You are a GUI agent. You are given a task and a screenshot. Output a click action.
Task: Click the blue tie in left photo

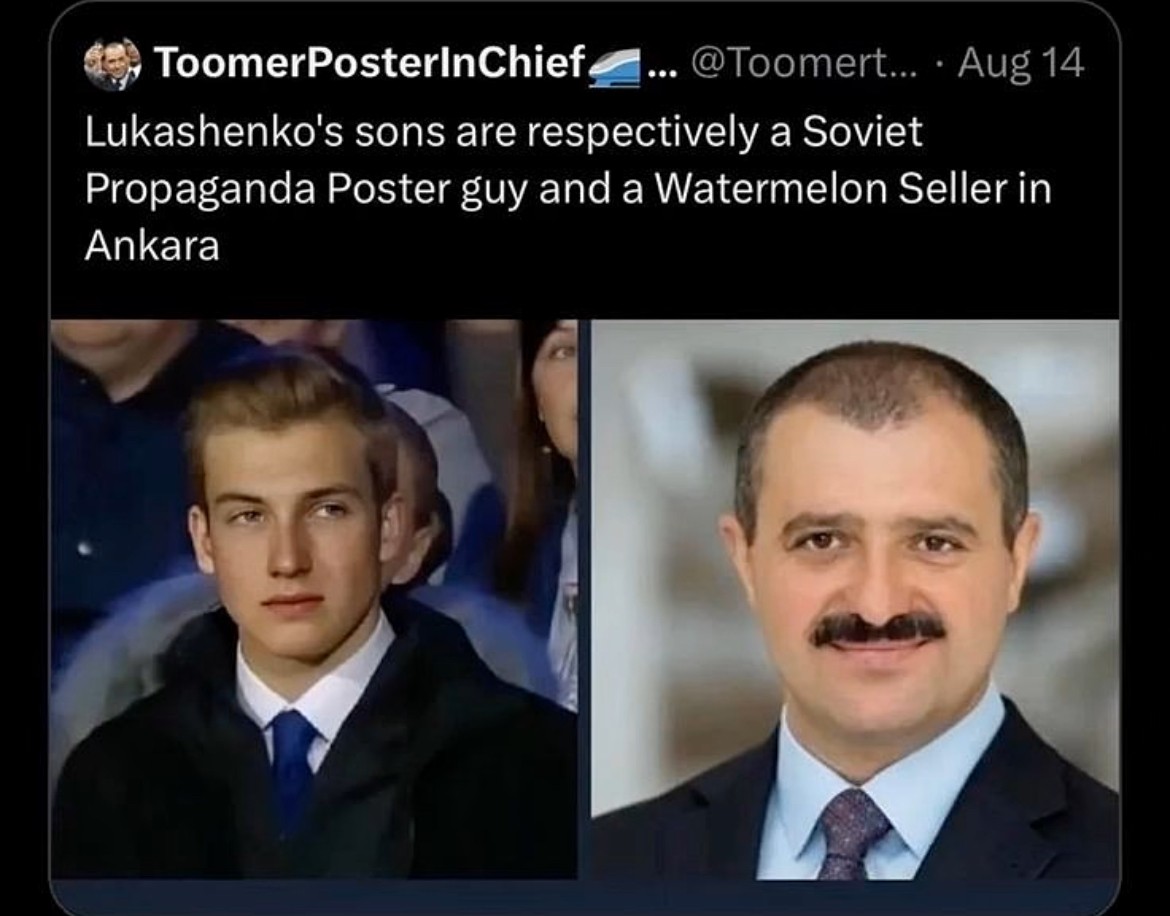coord(292,774)
